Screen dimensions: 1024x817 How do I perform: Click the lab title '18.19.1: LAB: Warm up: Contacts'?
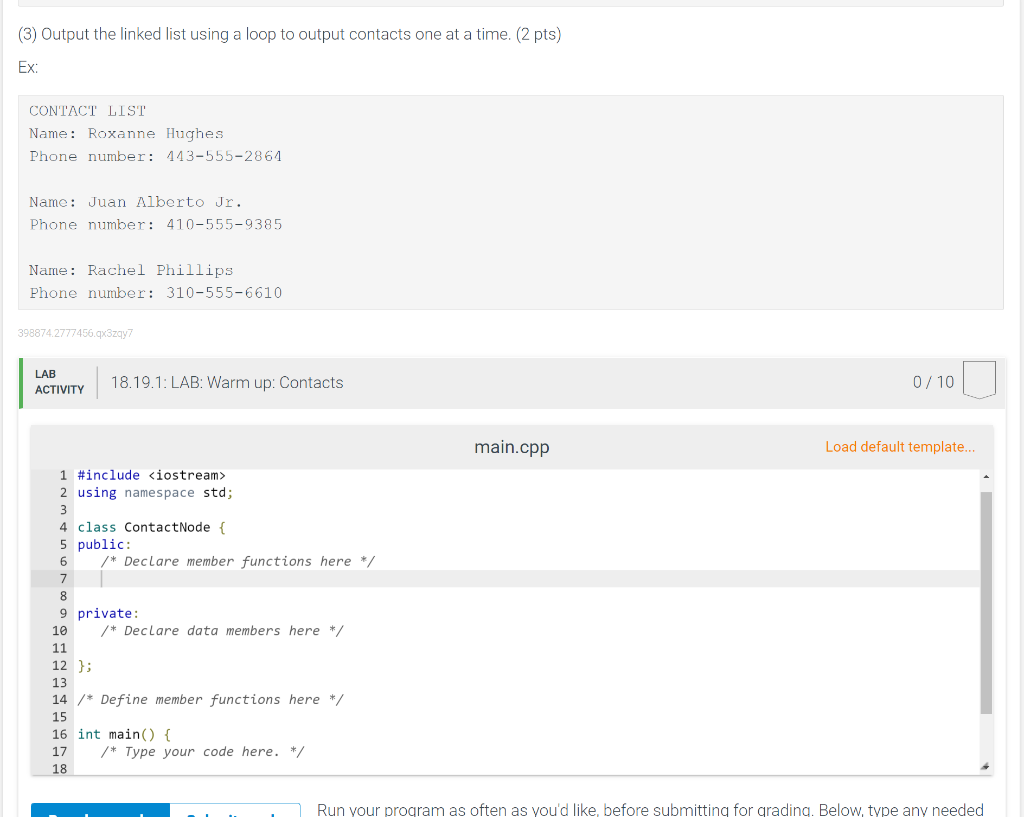[x=228, y=382]
